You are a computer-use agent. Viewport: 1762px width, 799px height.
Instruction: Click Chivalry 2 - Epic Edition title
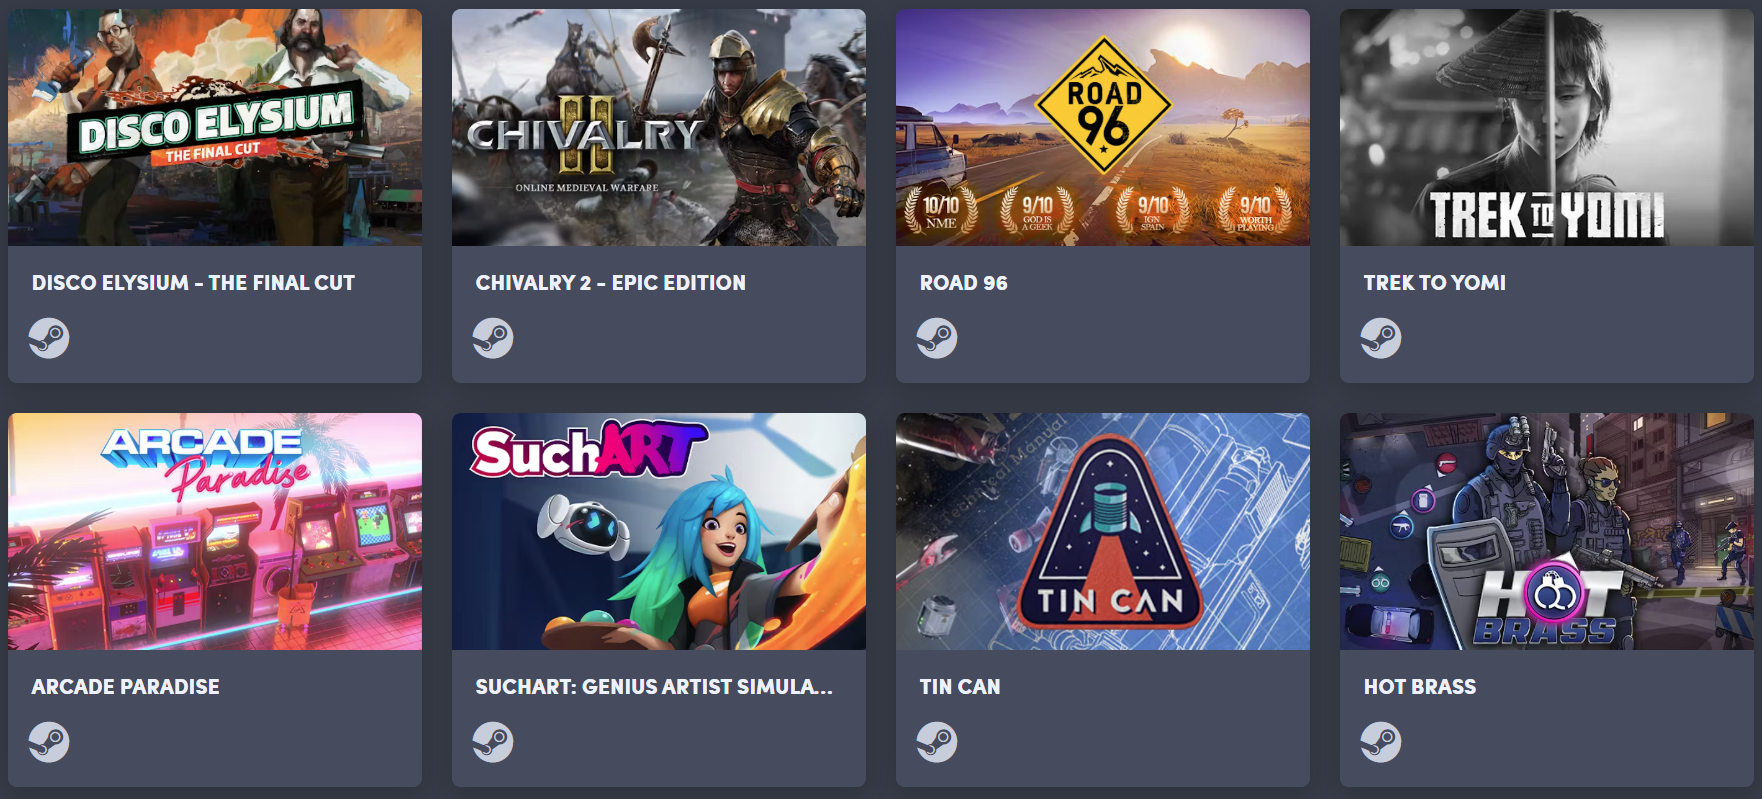click(x=611, y=283)
